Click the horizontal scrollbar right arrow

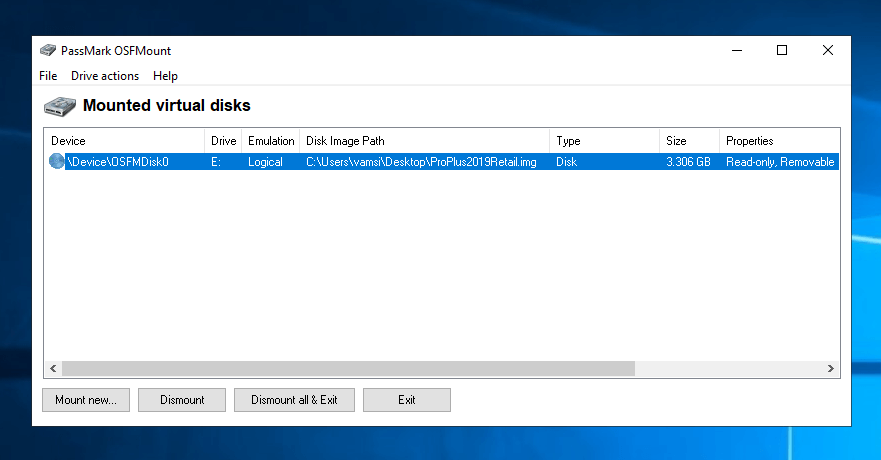830,368
